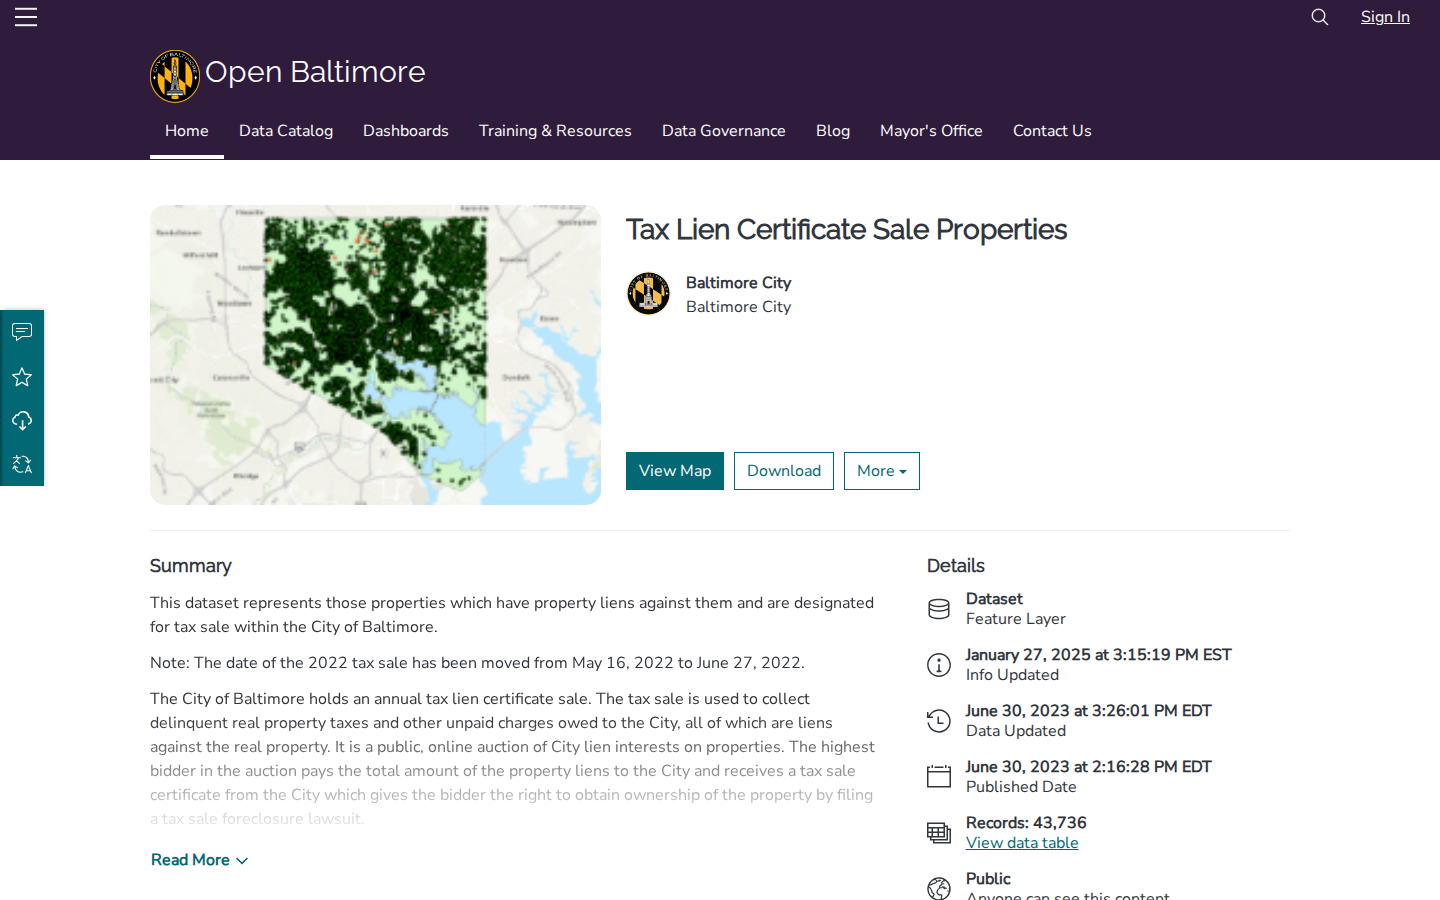Click the Public globe icon
This screenshot has width=1440, height=900.
(x=939, y=888)
